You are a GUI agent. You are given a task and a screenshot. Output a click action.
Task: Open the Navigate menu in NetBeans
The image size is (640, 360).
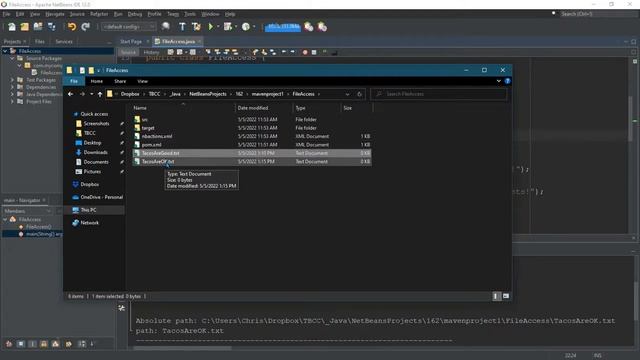click(55, 14)
